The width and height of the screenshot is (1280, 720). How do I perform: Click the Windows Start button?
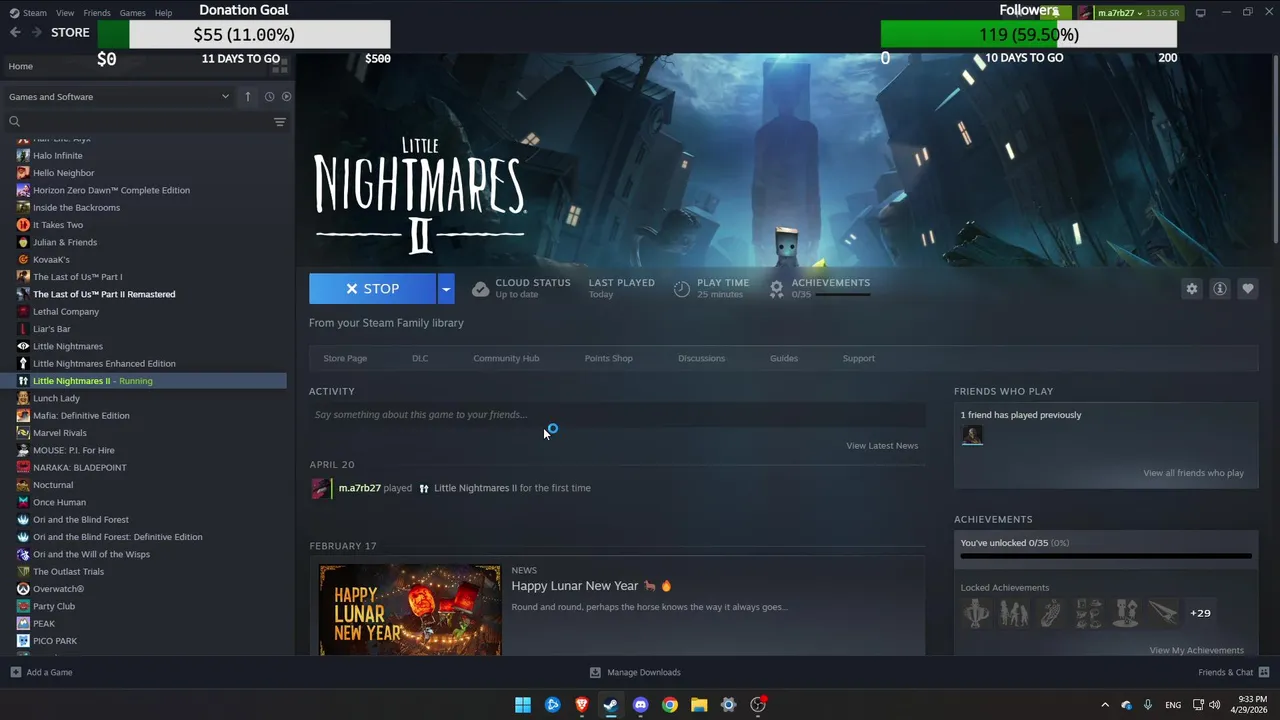(523, 705)
